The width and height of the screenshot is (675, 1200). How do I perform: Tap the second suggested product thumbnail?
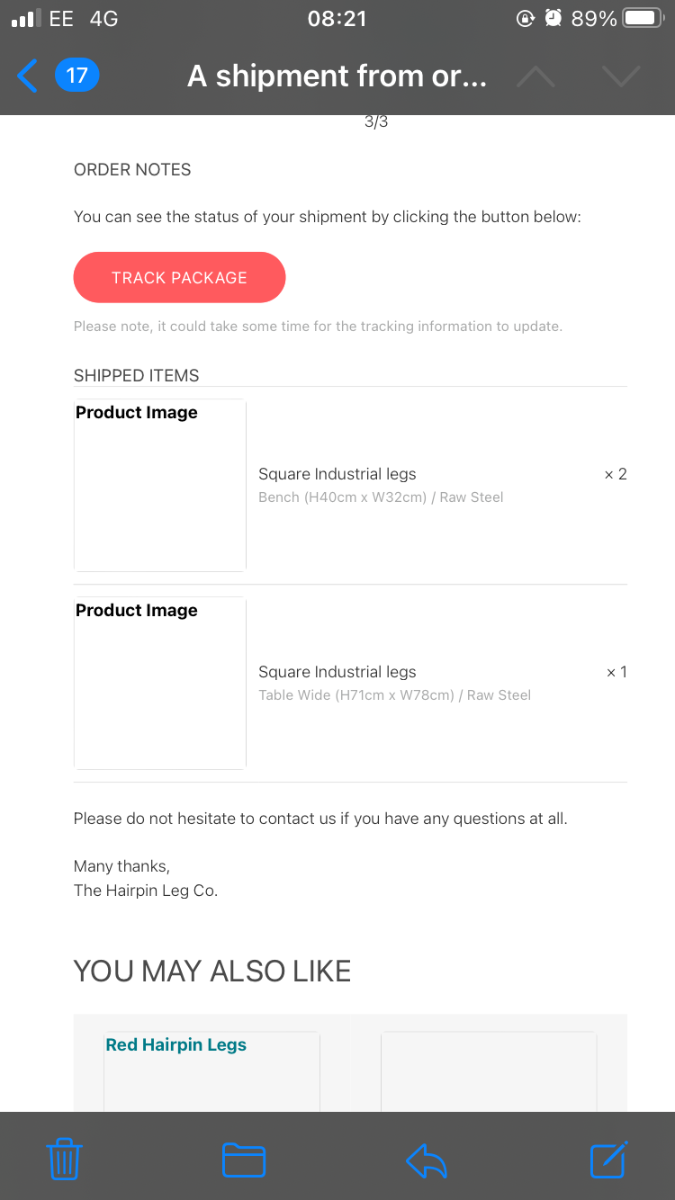(489, 1071)
